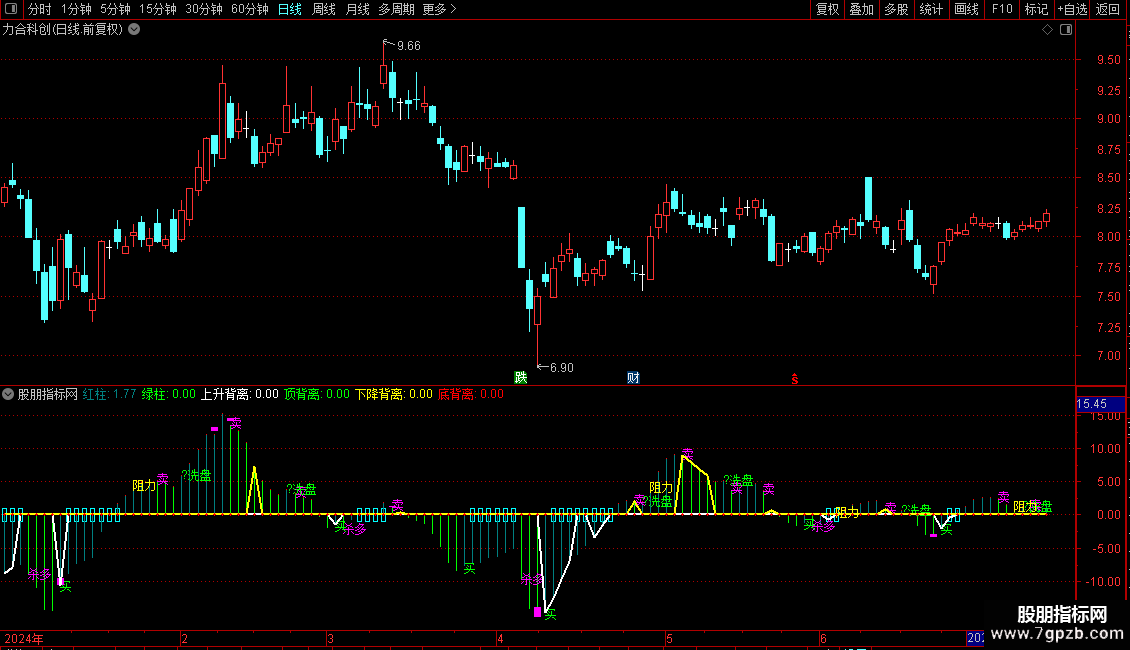Click the 红柱: 1.77 indicator value
This screenshot has width=1130, height=650.
pyautogui.click(x=109, y=394)
